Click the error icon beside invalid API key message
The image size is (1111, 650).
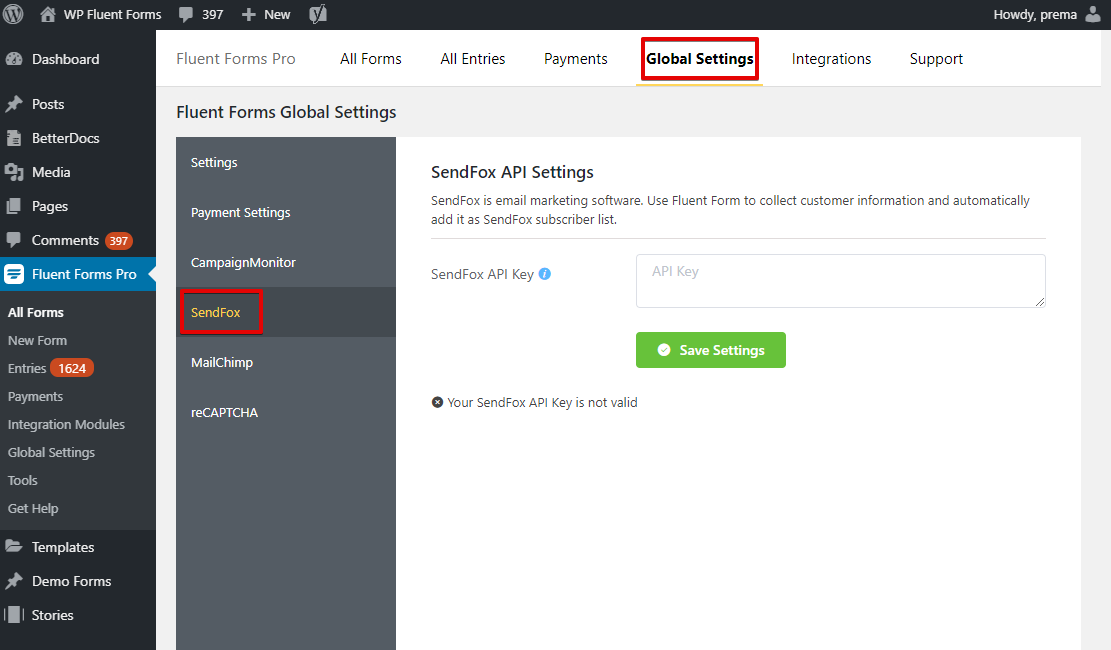click(x=437, y=402)
